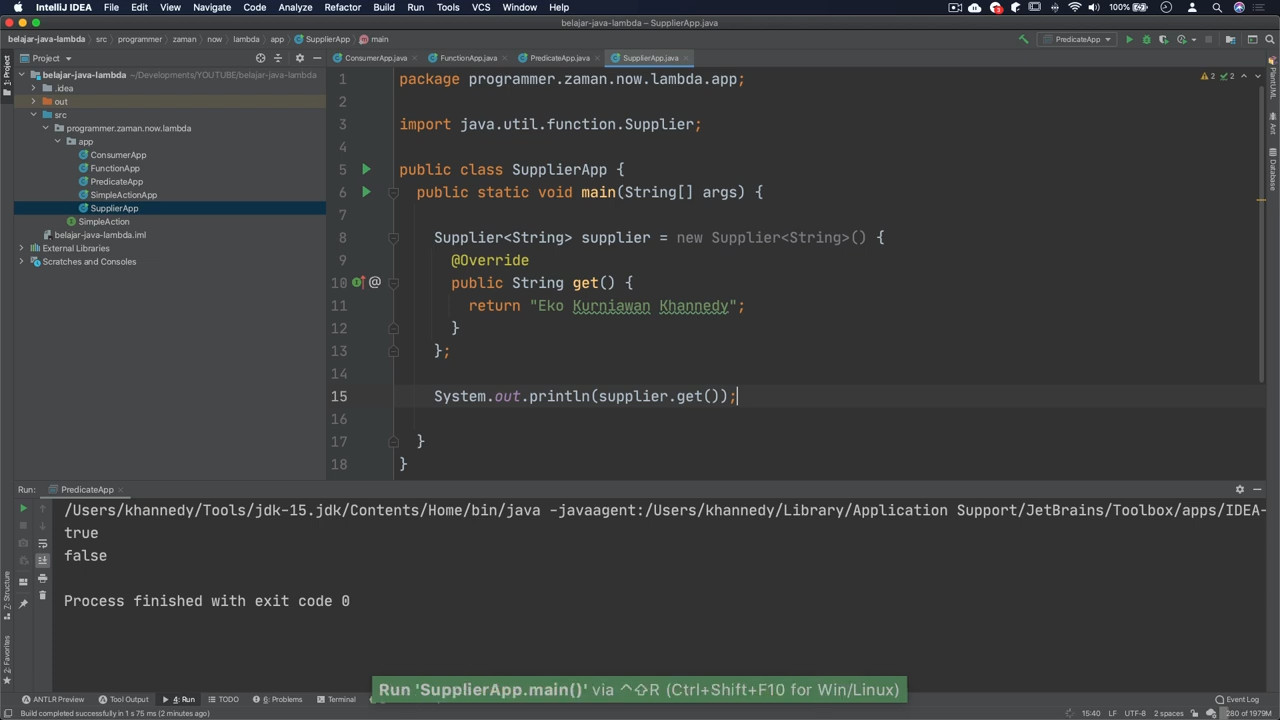Open the warnings indicator showing 2

pyautogui.click(x=1208, y=76)
